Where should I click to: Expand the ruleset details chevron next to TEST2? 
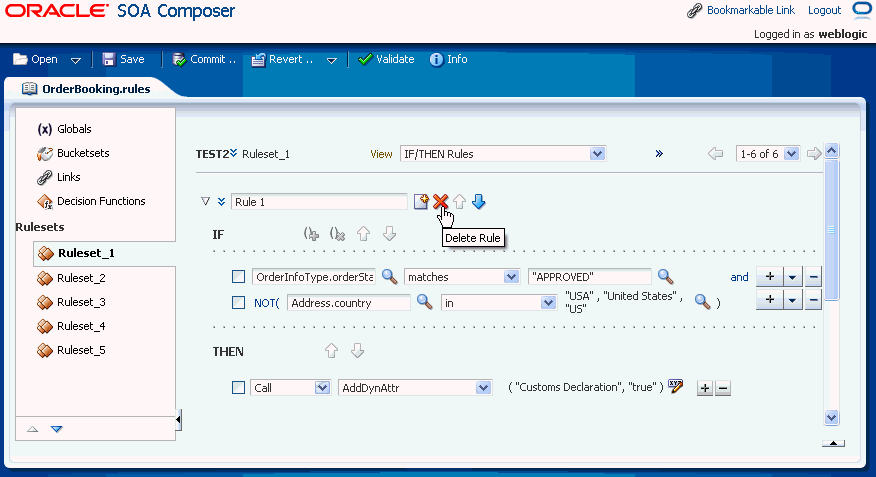point(234,152)
